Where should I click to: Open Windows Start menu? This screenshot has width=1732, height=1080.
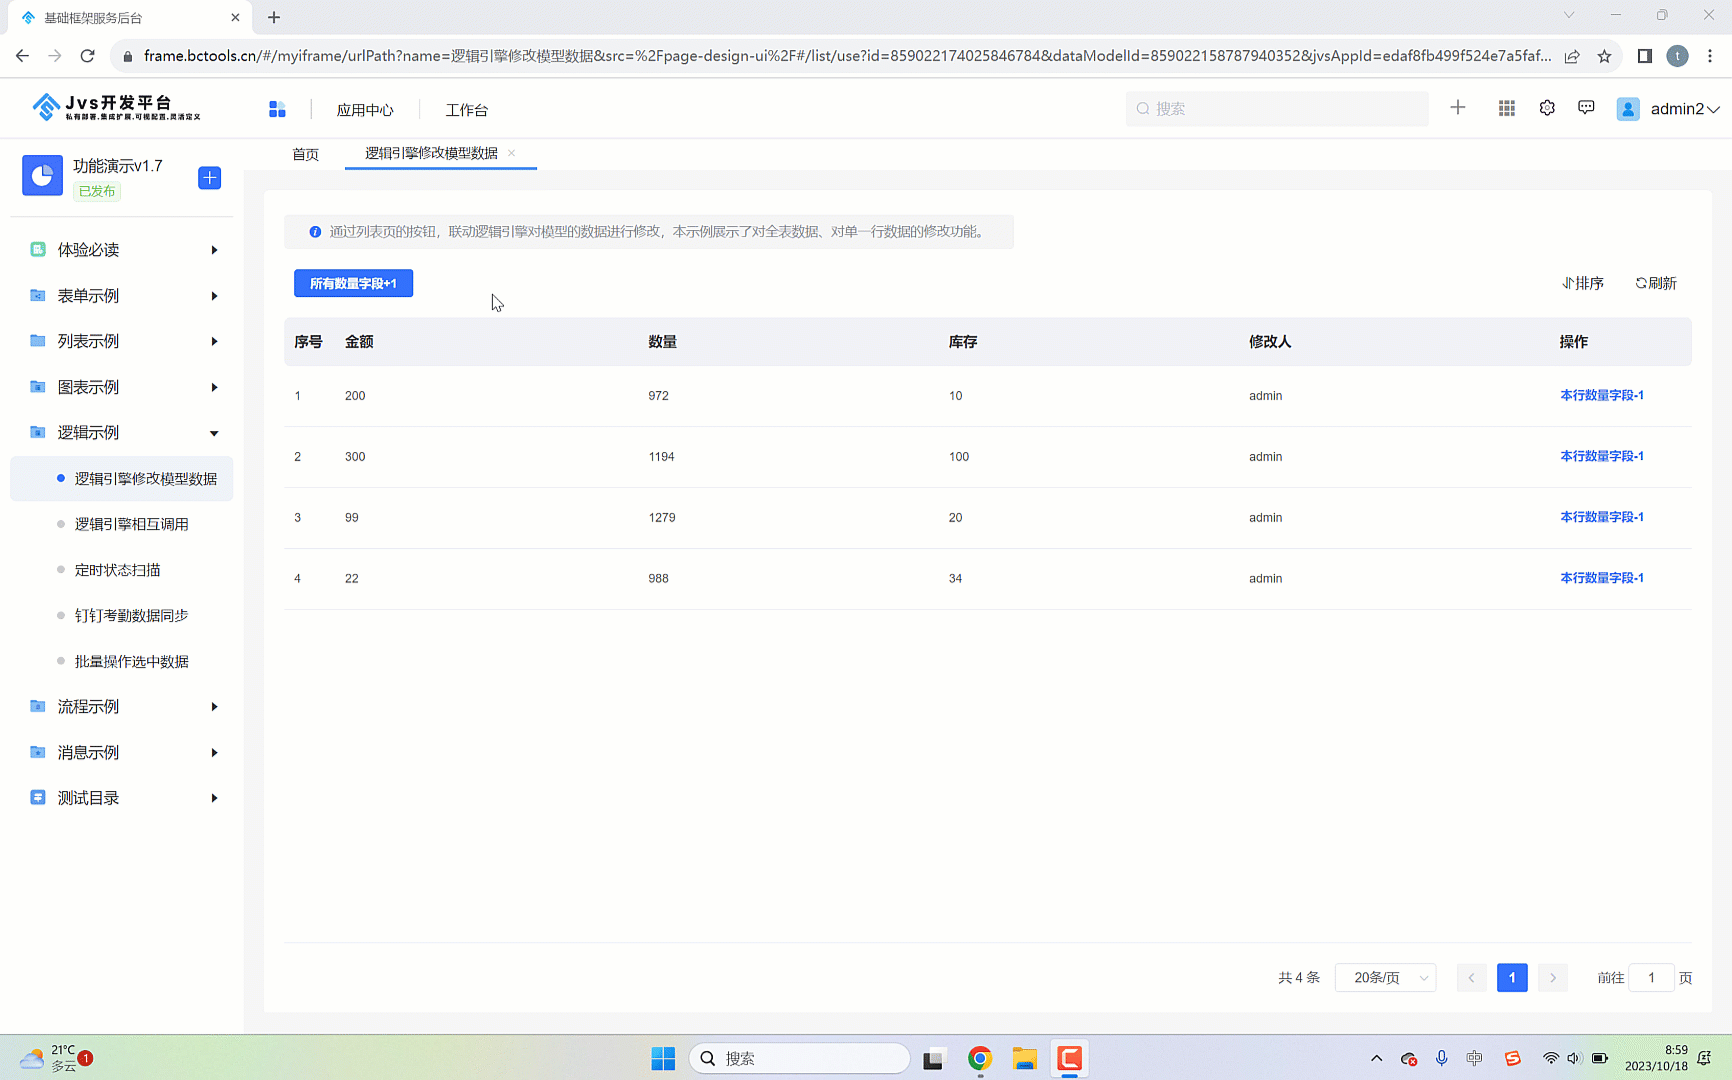(x=663, y=1058)
